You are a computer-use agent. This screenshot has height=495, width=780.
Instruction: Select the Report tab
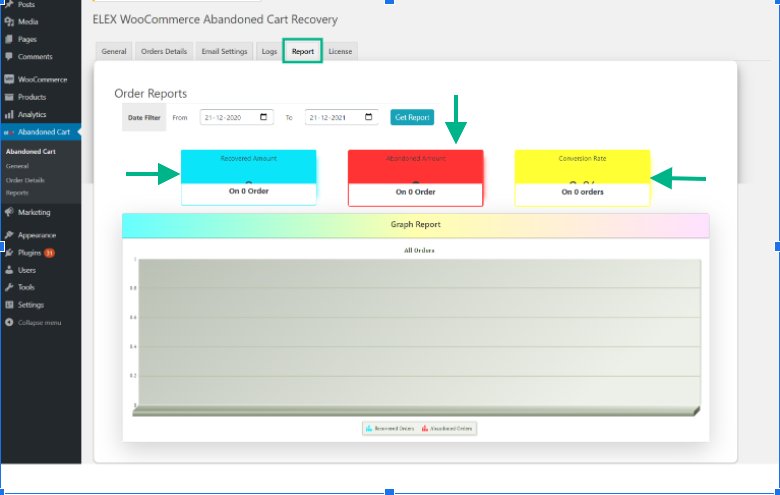[302, 51]
